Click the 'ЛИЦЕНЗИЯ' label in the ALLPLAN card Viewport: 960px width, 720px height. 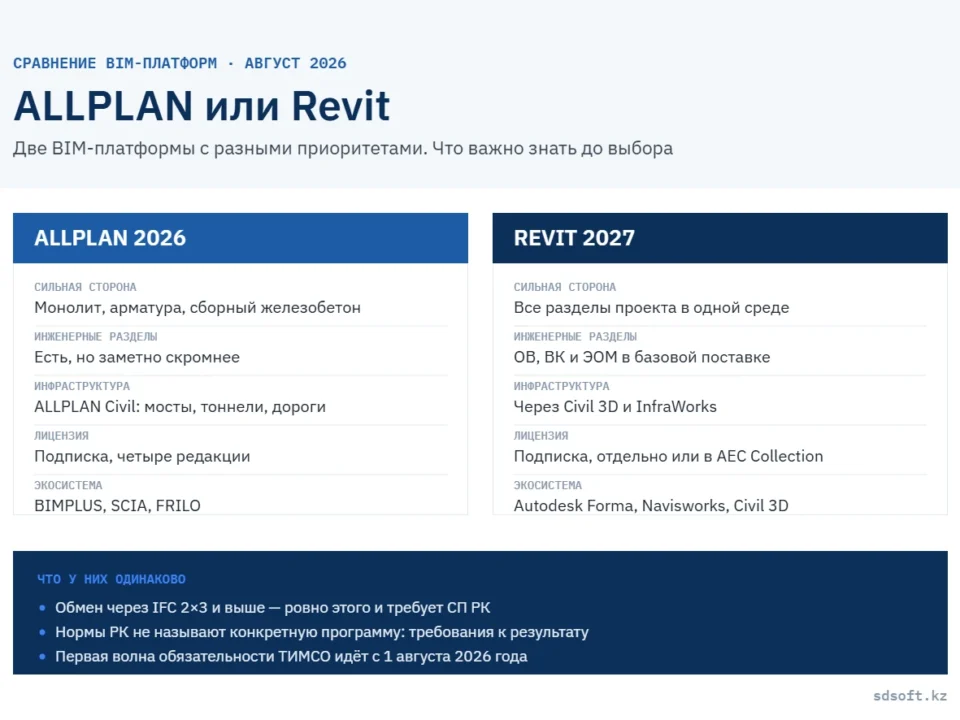point(61,436)
